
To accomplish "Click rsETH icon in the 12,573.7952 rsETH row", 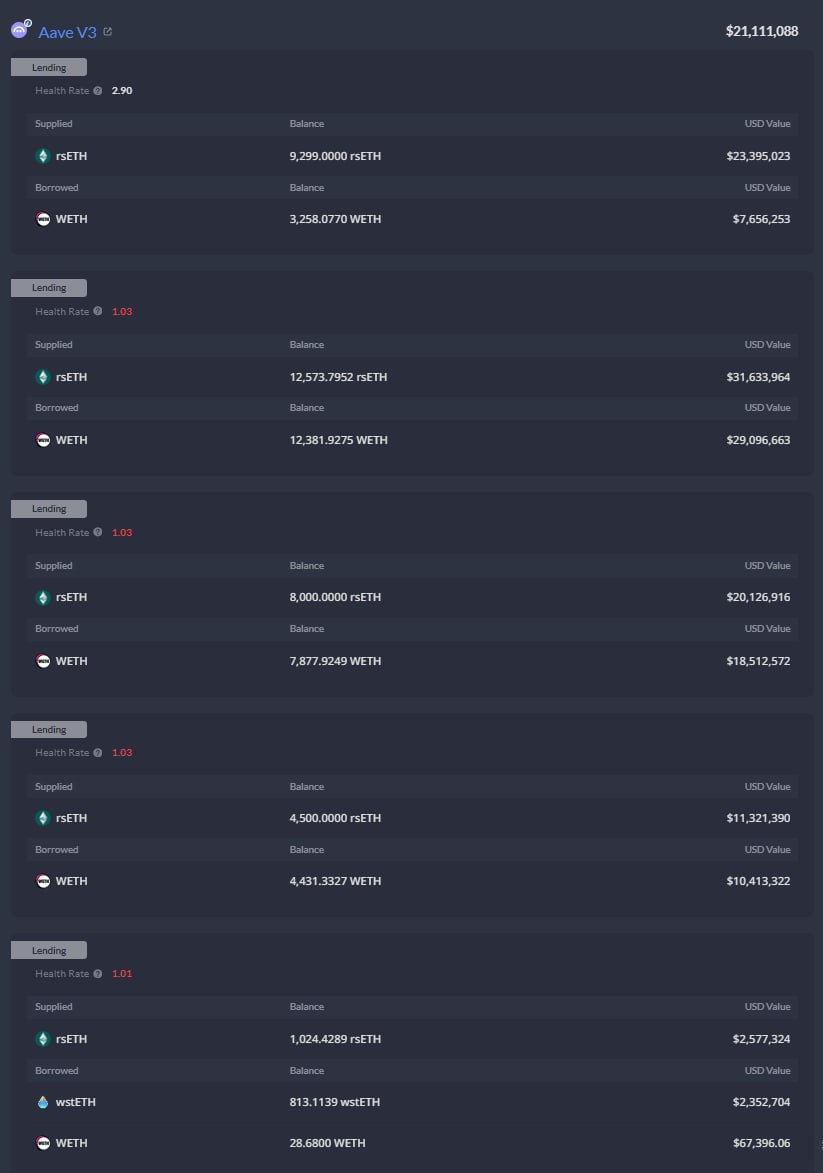I will (43, 377).
